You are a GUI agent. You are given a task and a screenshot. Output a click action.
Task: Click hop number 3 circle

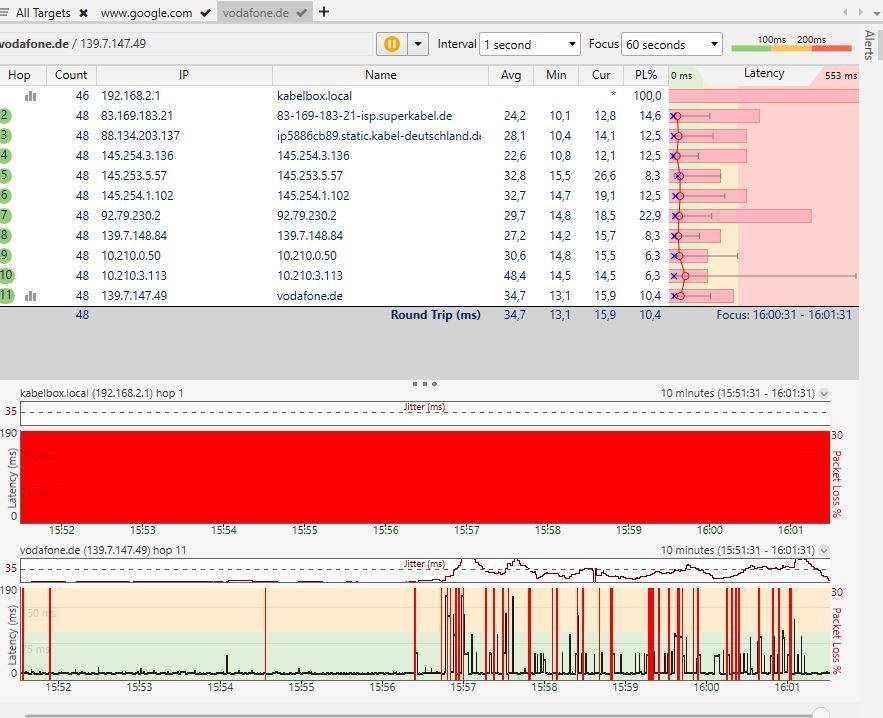[5, 136]
